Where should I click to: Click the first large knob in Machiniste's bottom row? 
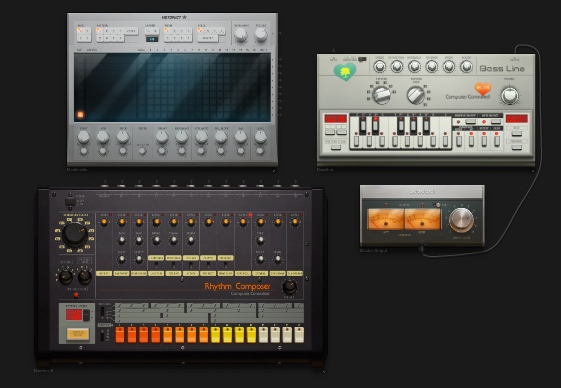coord(83,137)
